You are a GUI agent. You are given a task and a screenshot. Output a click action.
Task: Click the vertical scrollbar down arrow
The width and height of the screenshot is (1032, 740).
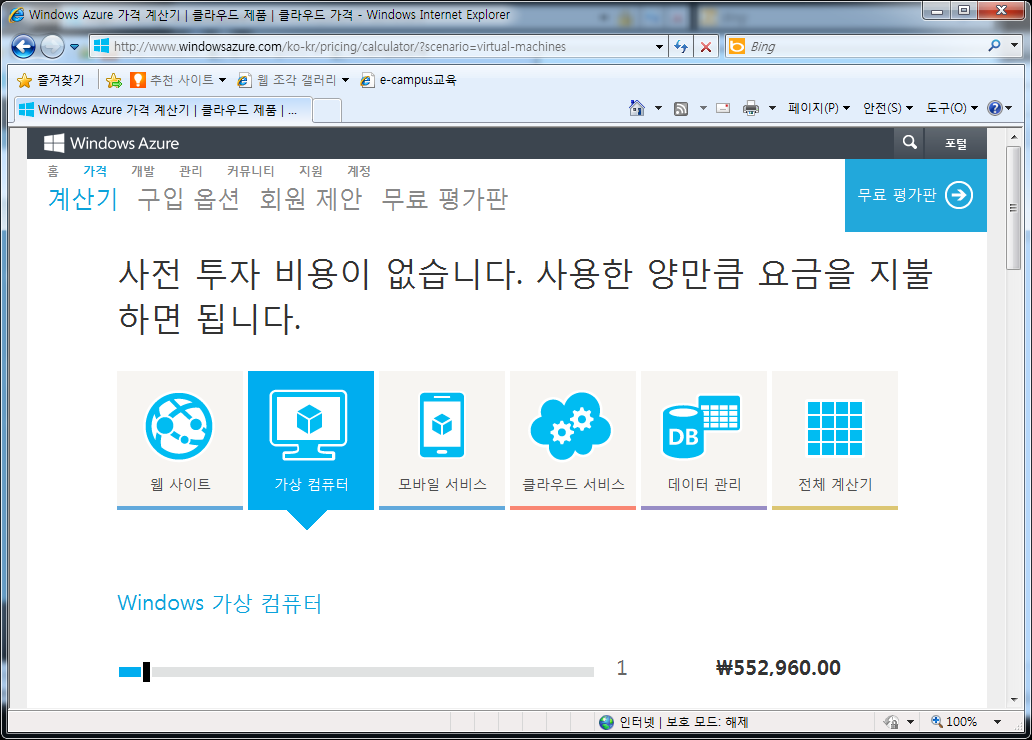[1014, 699]
